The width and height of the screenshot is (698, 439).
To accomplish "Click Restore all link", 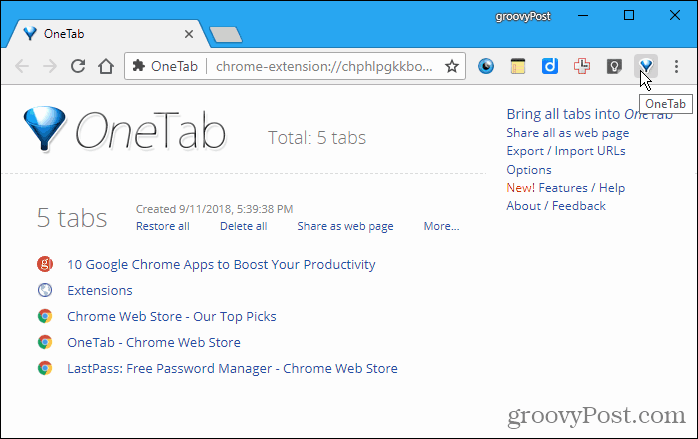I will tap(162, 226).
